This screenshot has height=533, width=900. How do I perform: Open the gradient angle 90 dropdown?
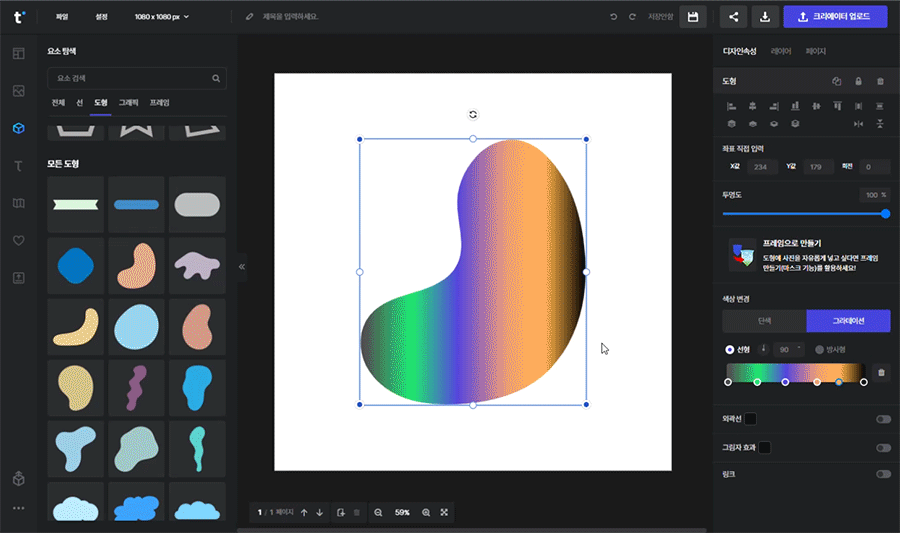coord(788,349)
